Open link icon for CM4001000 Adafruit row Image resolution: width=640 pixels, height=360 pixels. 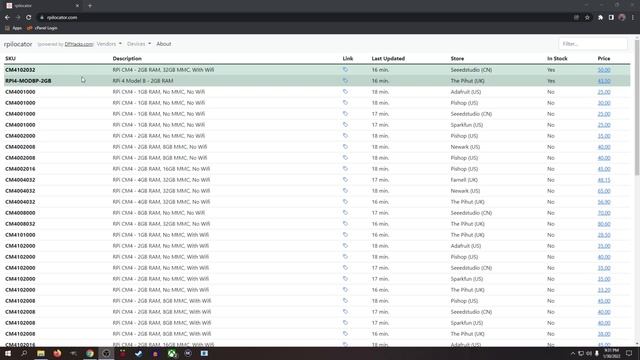[x=345, y=92]
